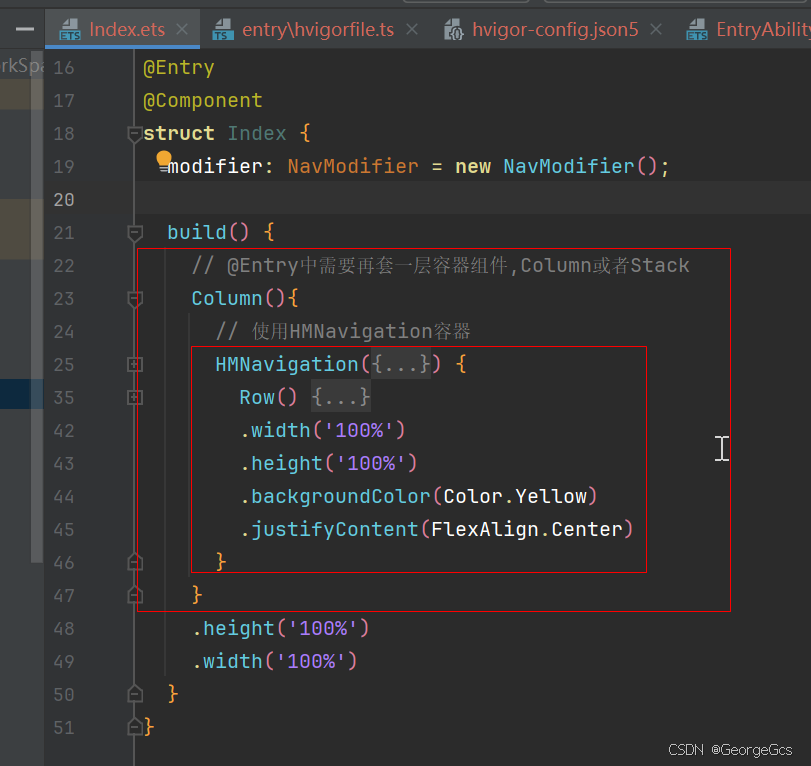The width and height of the screenshot is (811, 766).
Task: Click the minimize panel dash icon
Action: [x=25, y=29]
